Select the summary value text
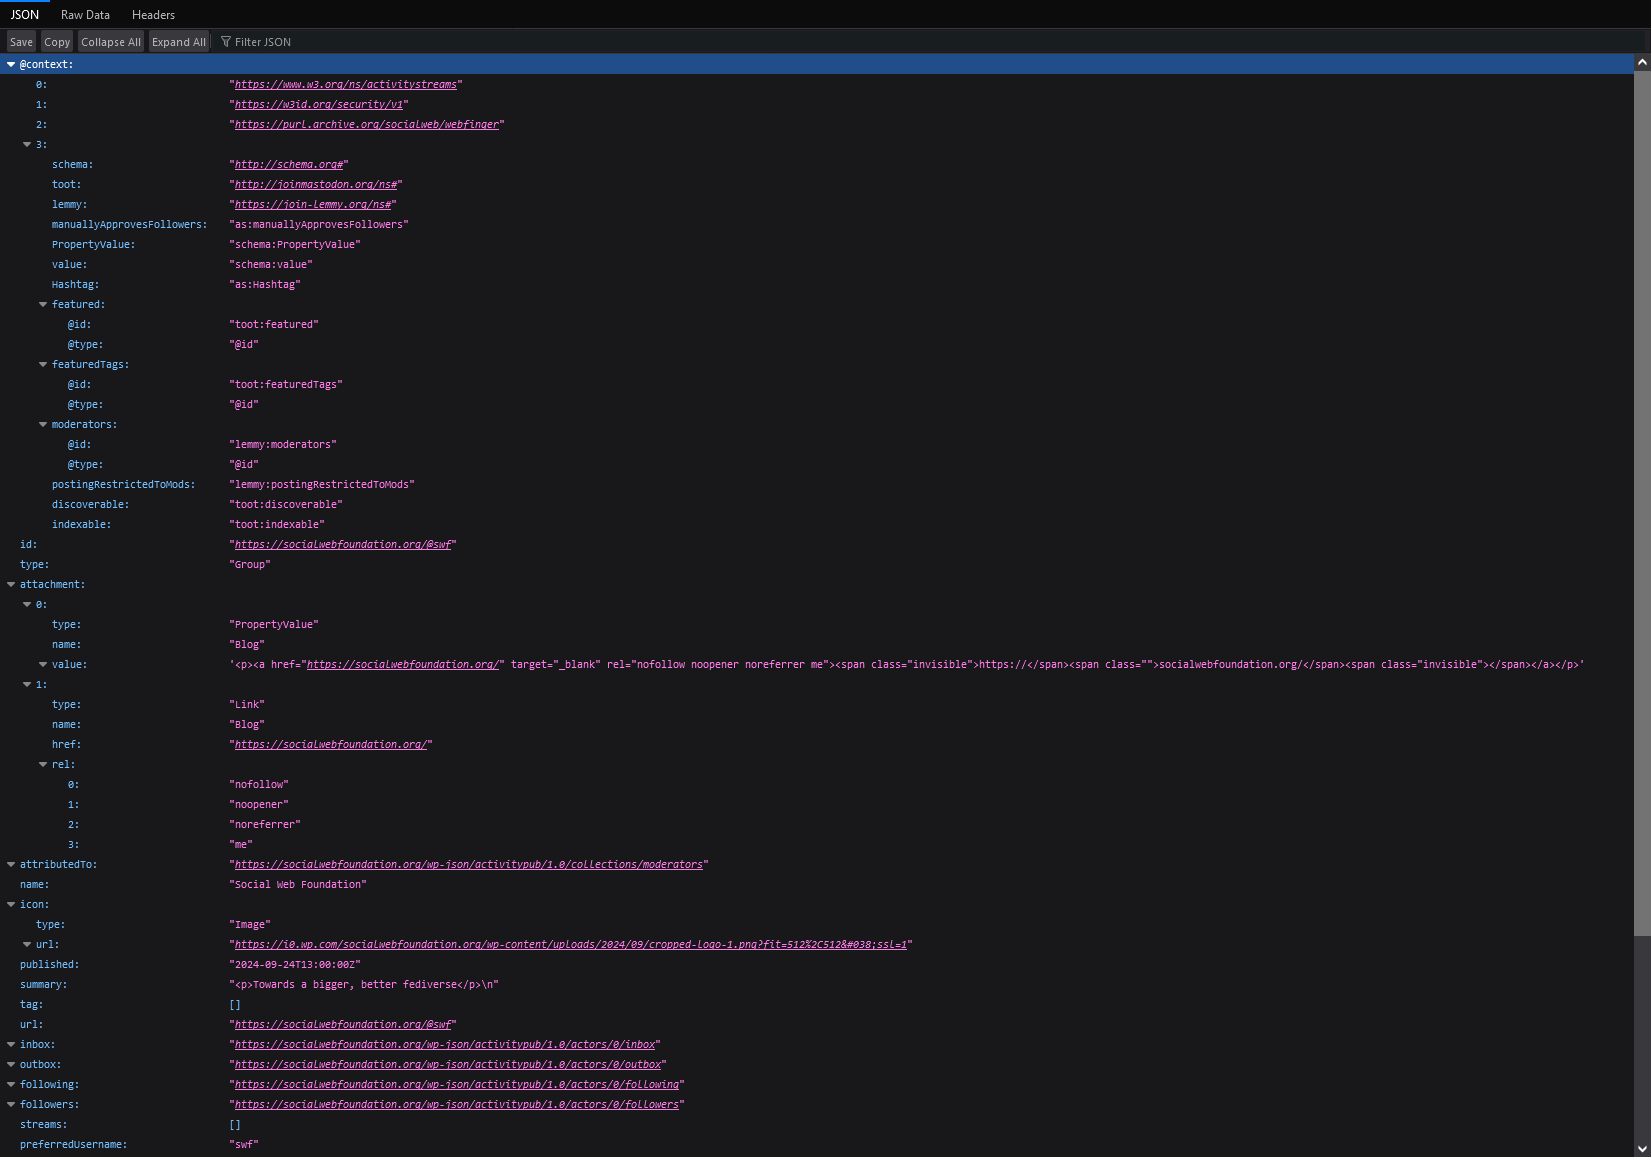 pos(364,984)
